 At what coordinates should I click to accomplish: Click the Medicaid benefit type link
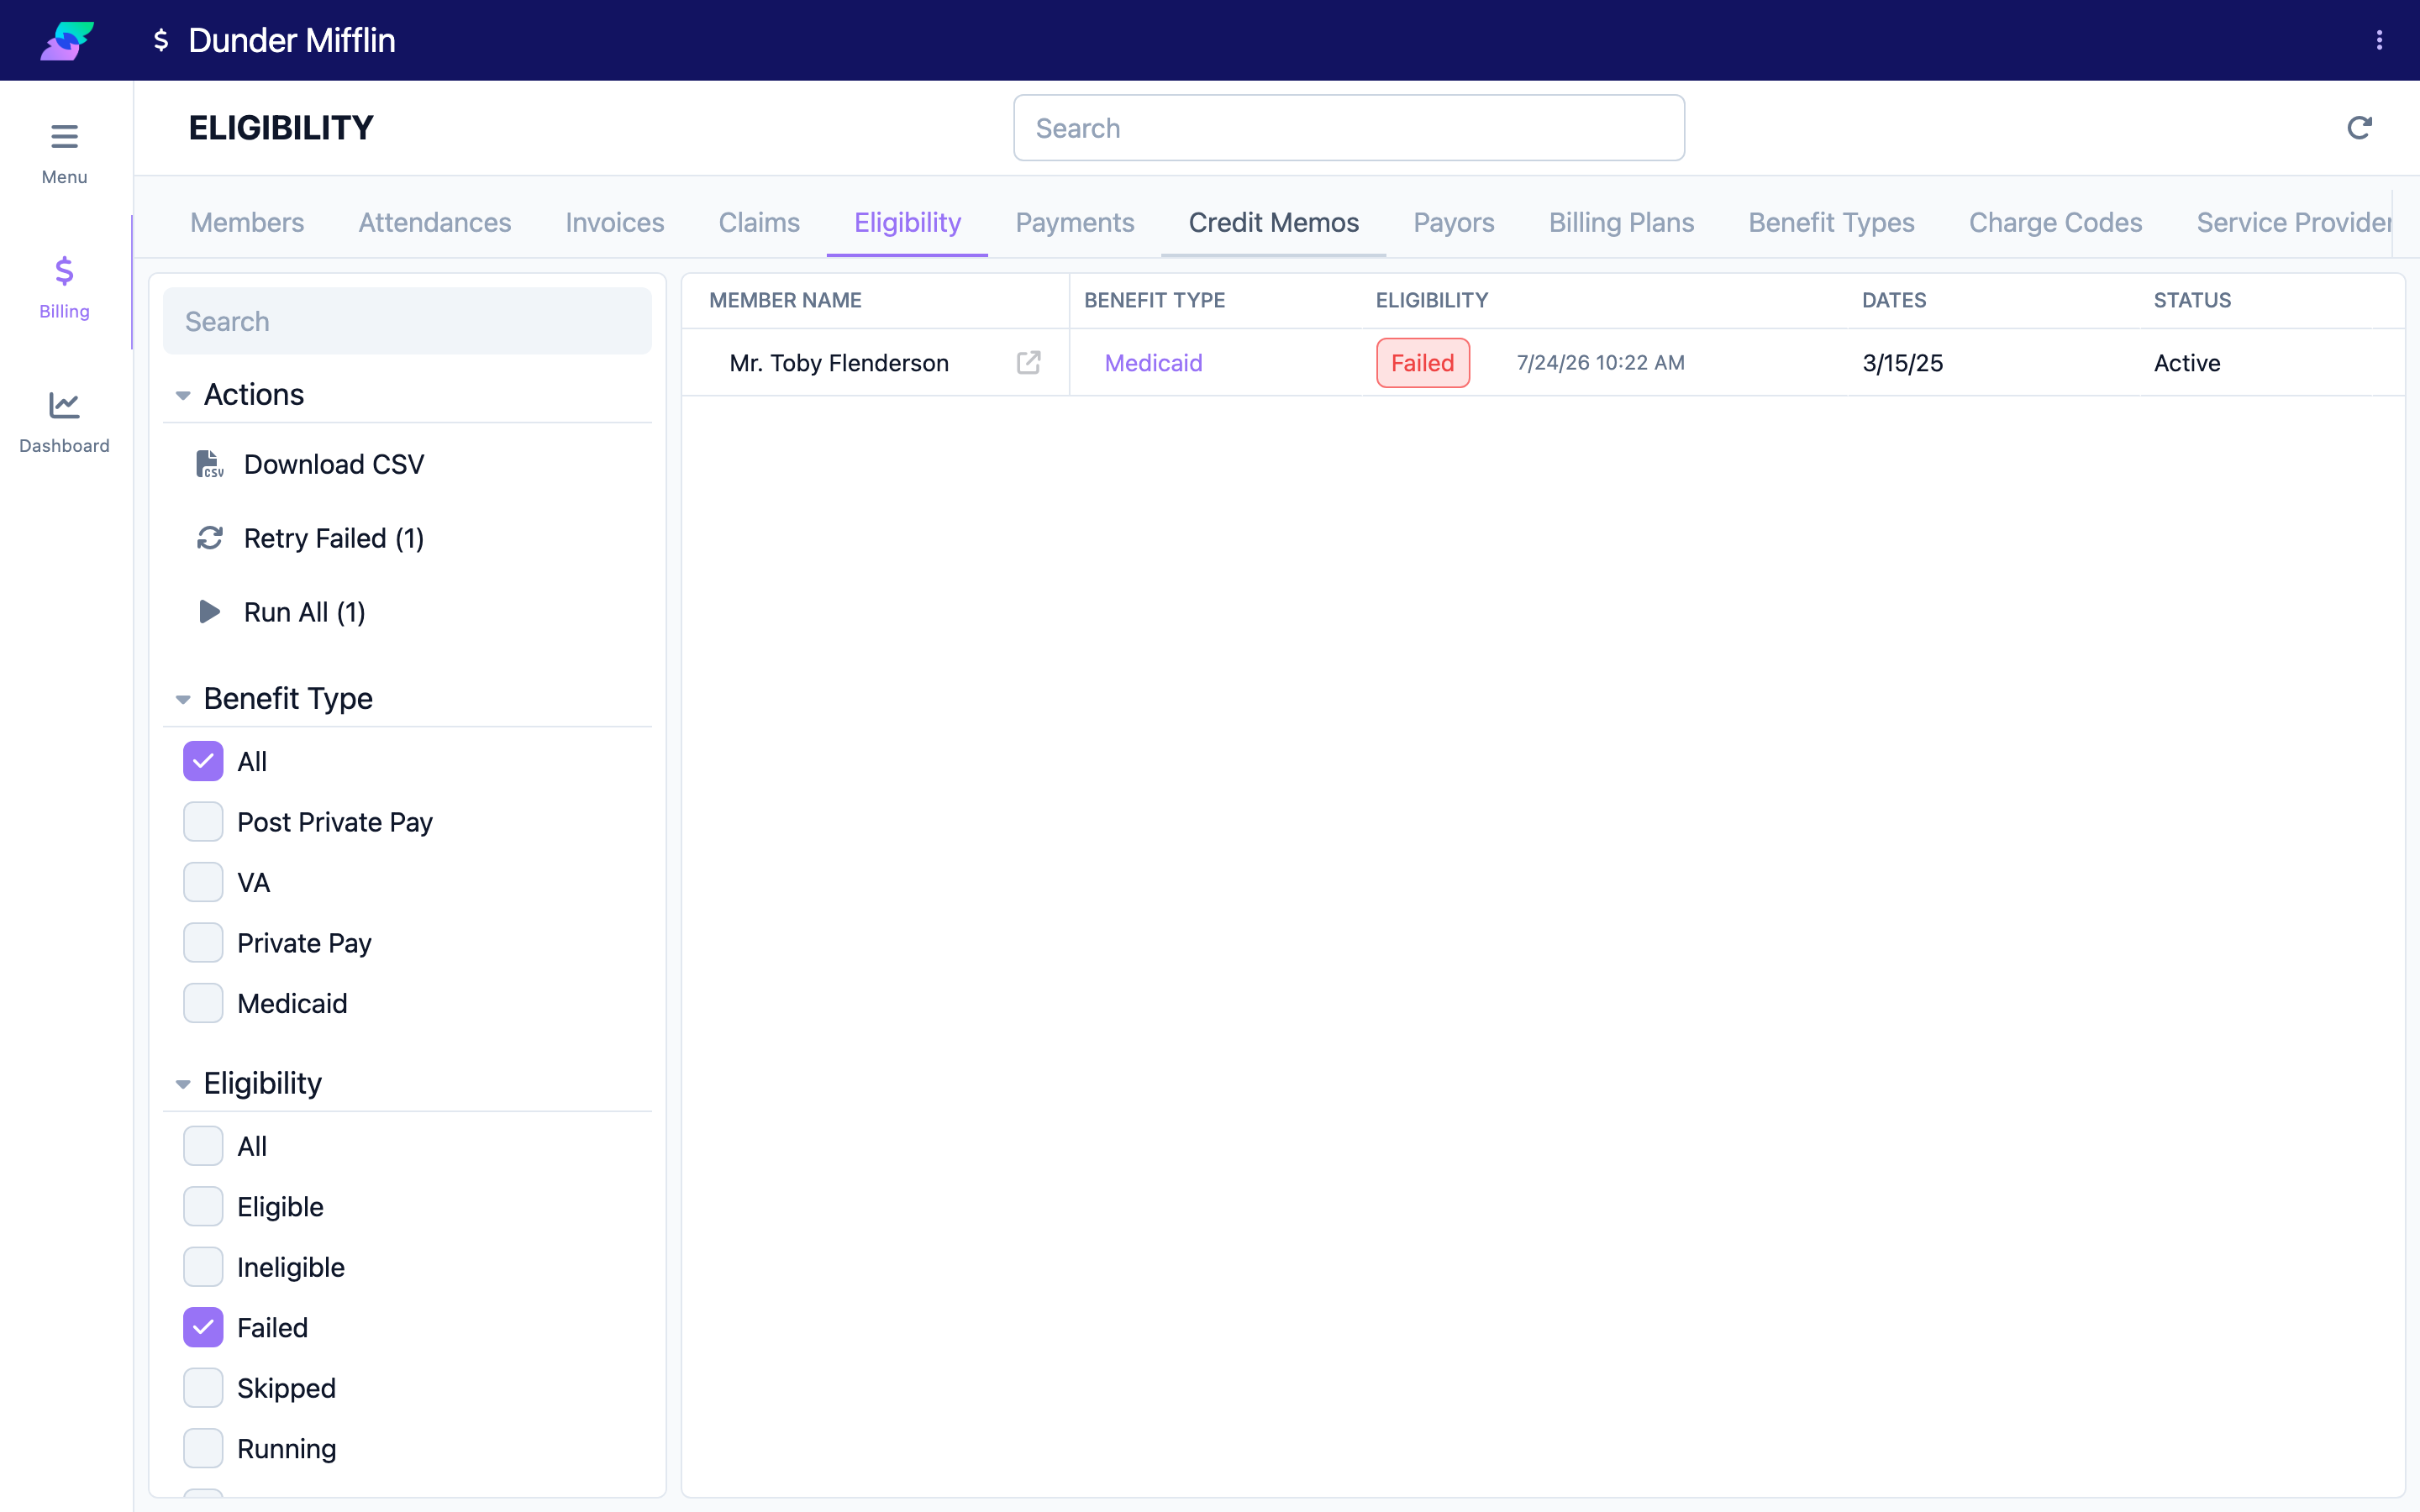1153,362
